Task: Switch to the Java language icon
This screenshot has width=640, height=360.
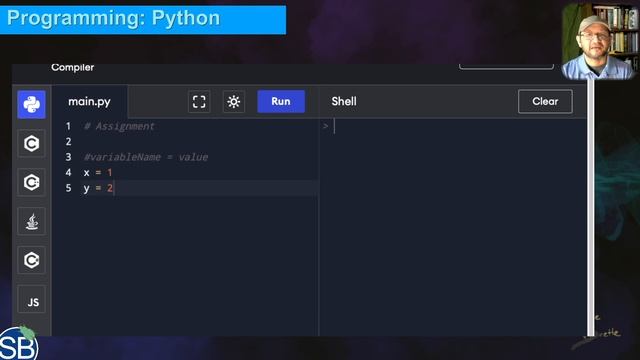Action: click(x=31, y=221)
